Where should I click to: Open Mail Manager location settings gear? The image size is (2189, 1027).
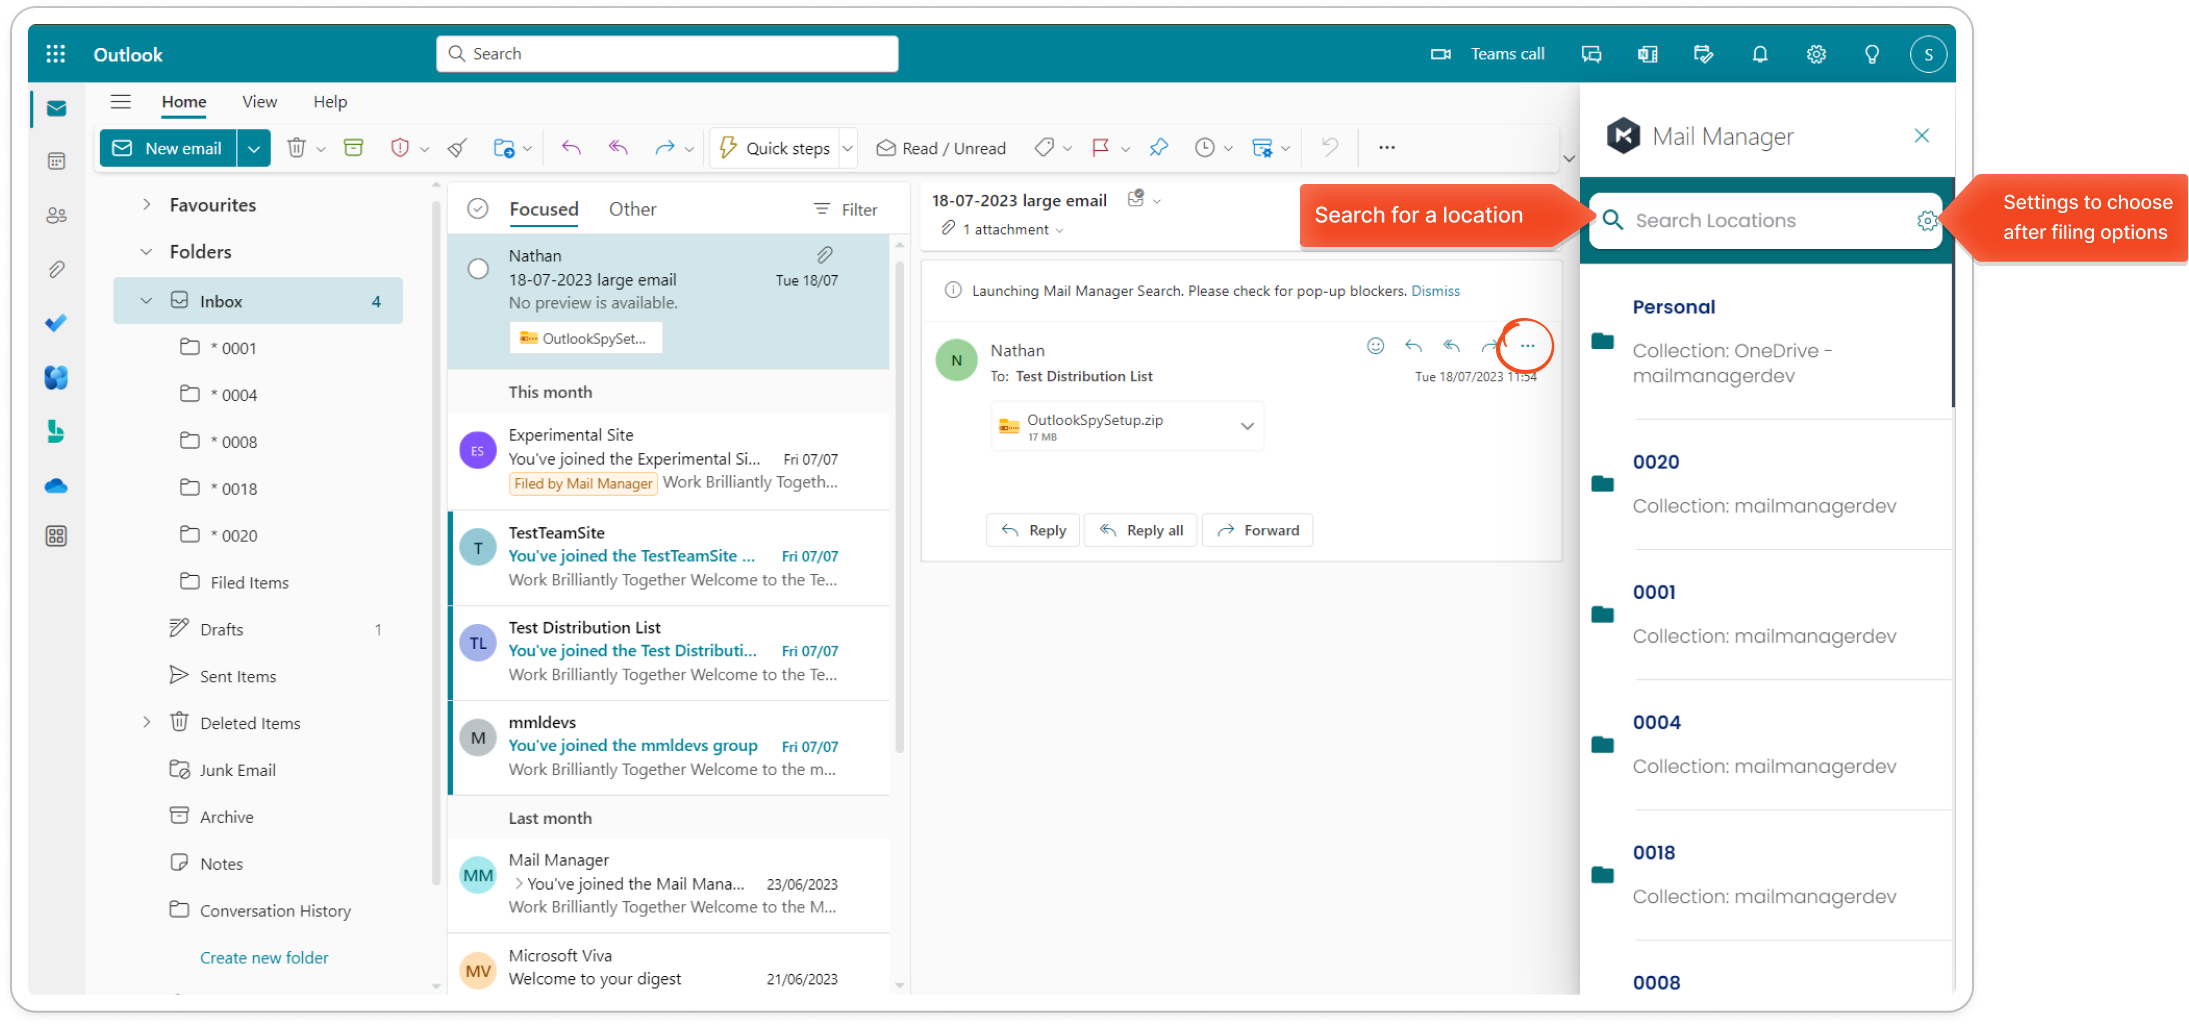click(x=1926, y=221)
